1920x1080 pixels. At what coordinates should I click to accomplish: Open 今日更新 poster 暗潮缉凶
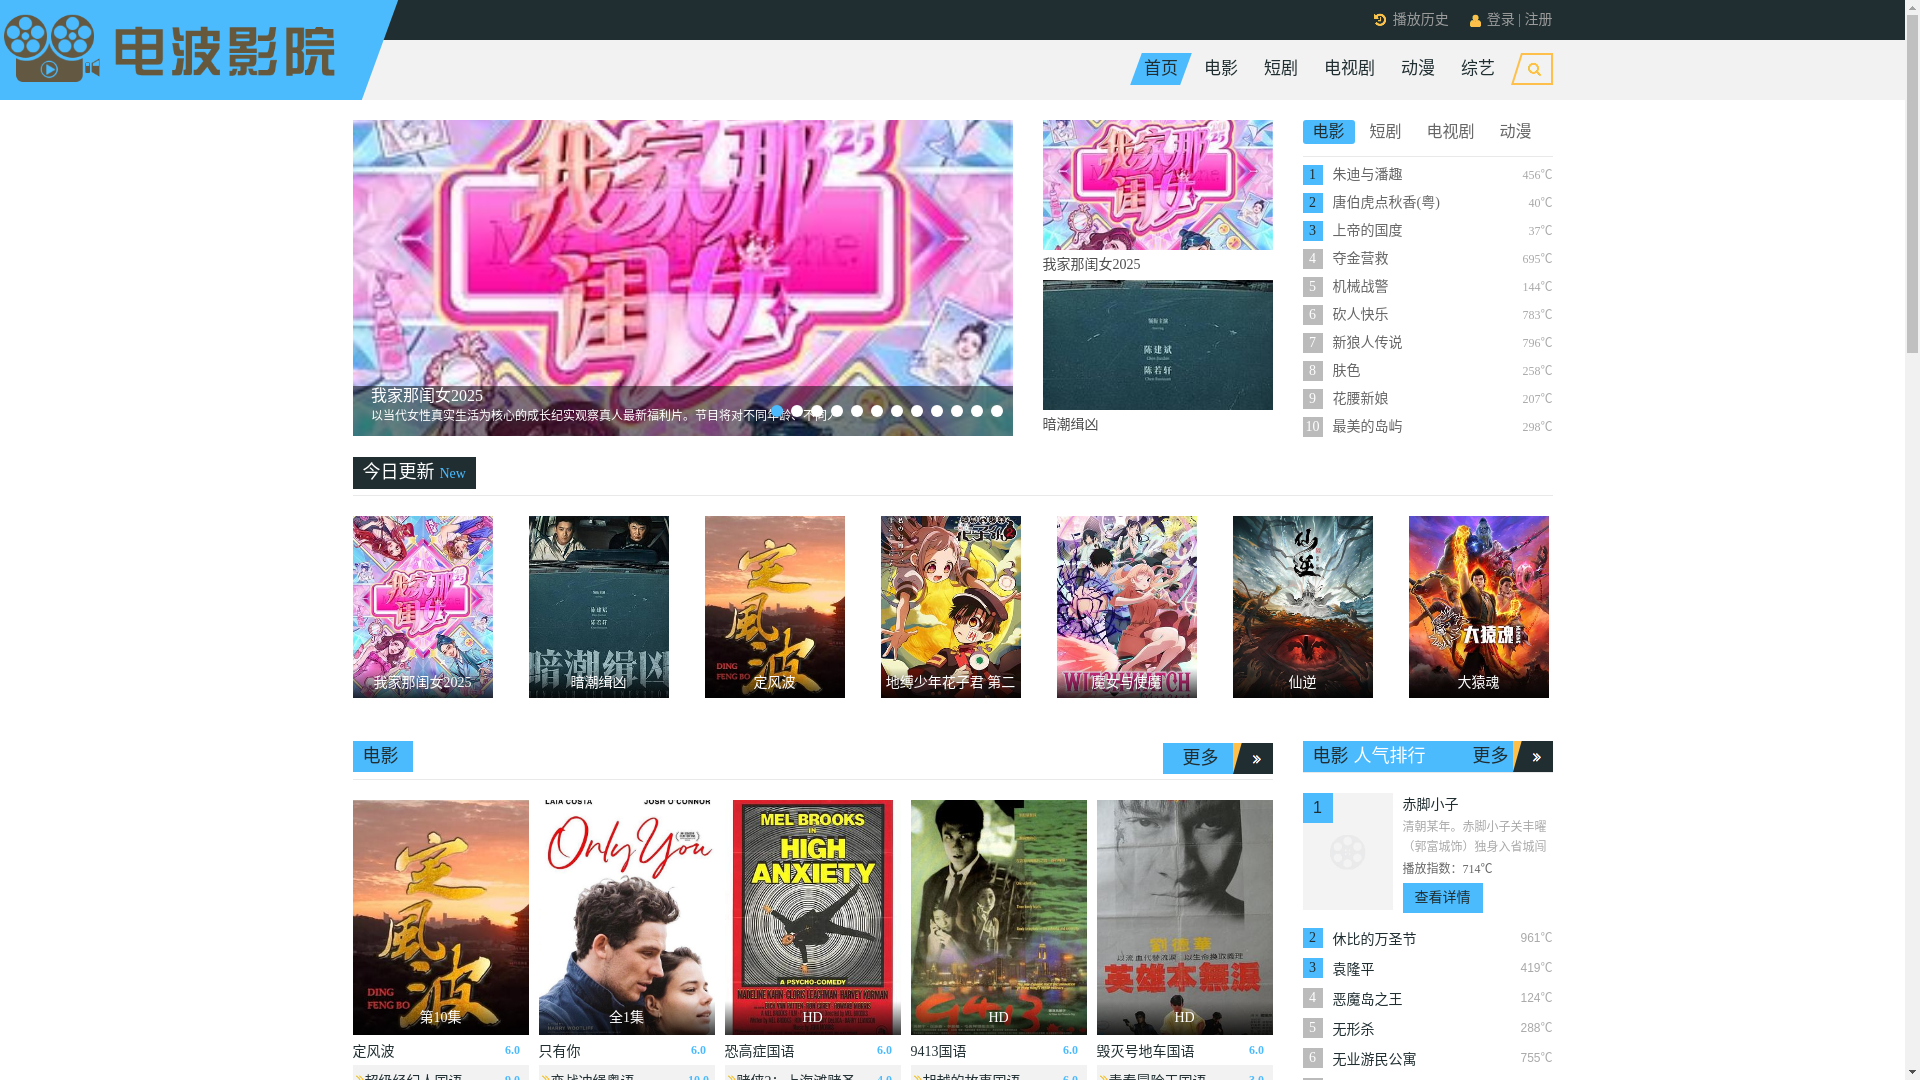click(598, 607)
